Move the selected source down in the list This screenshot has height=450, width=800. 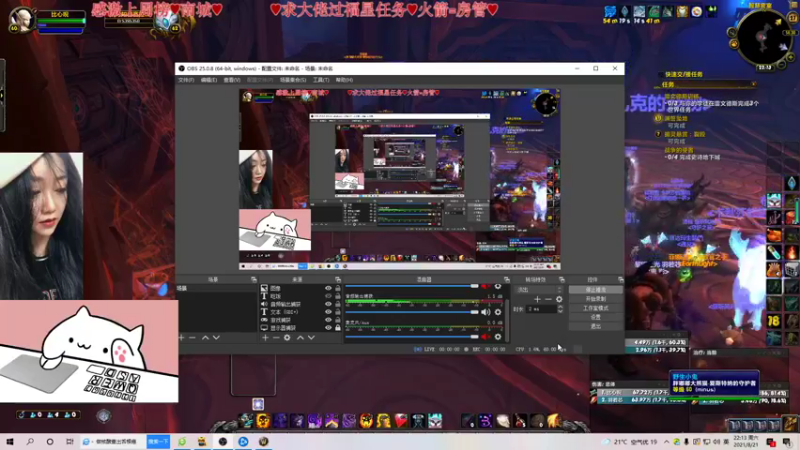tap(311, 338)
